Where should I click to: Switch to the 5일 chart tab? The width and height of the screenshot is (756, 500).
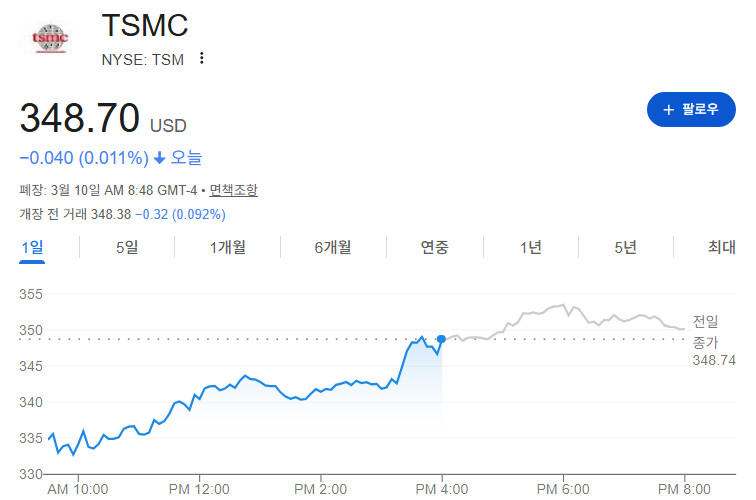[x=127, y=247]
